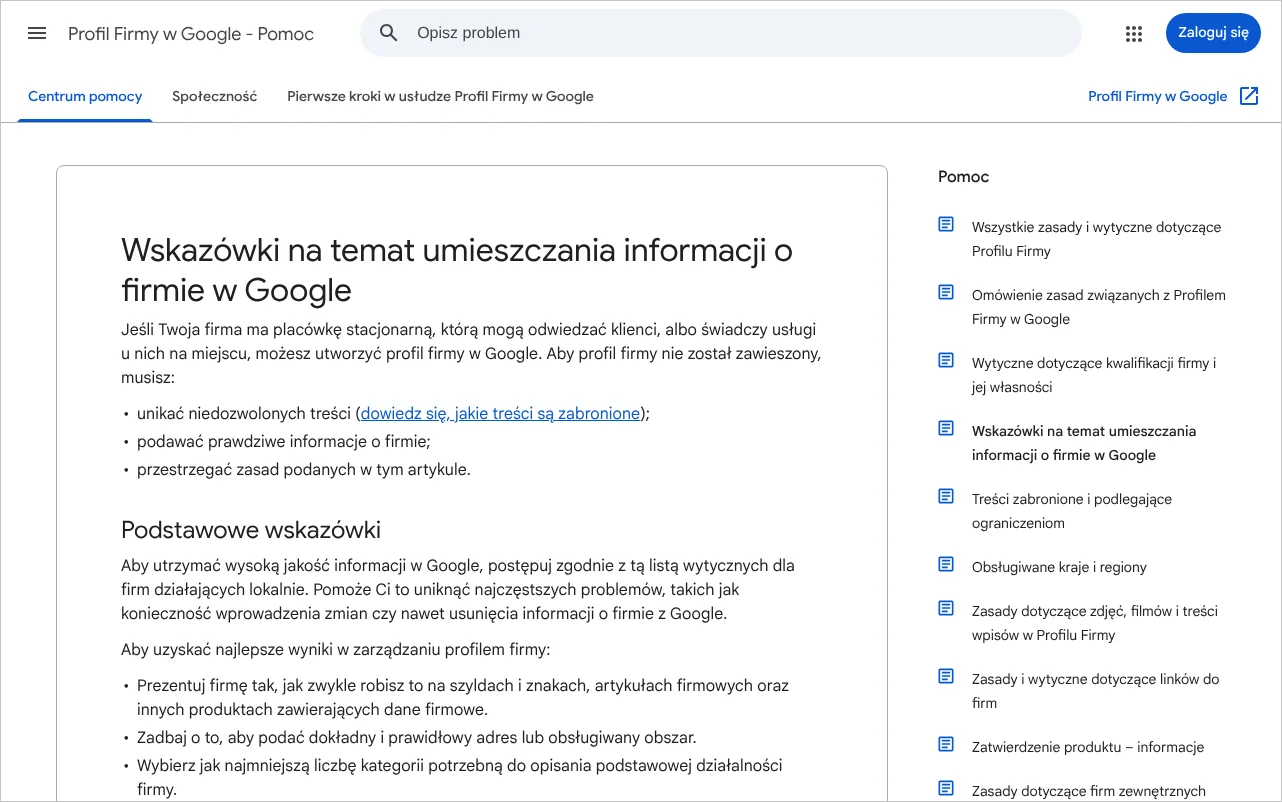Image resolution: width=1282 pixels, height=802 pixels.
Task: Click article icon next to Zasady i wytyczne dotyczące linków
Action: (946, 676)
